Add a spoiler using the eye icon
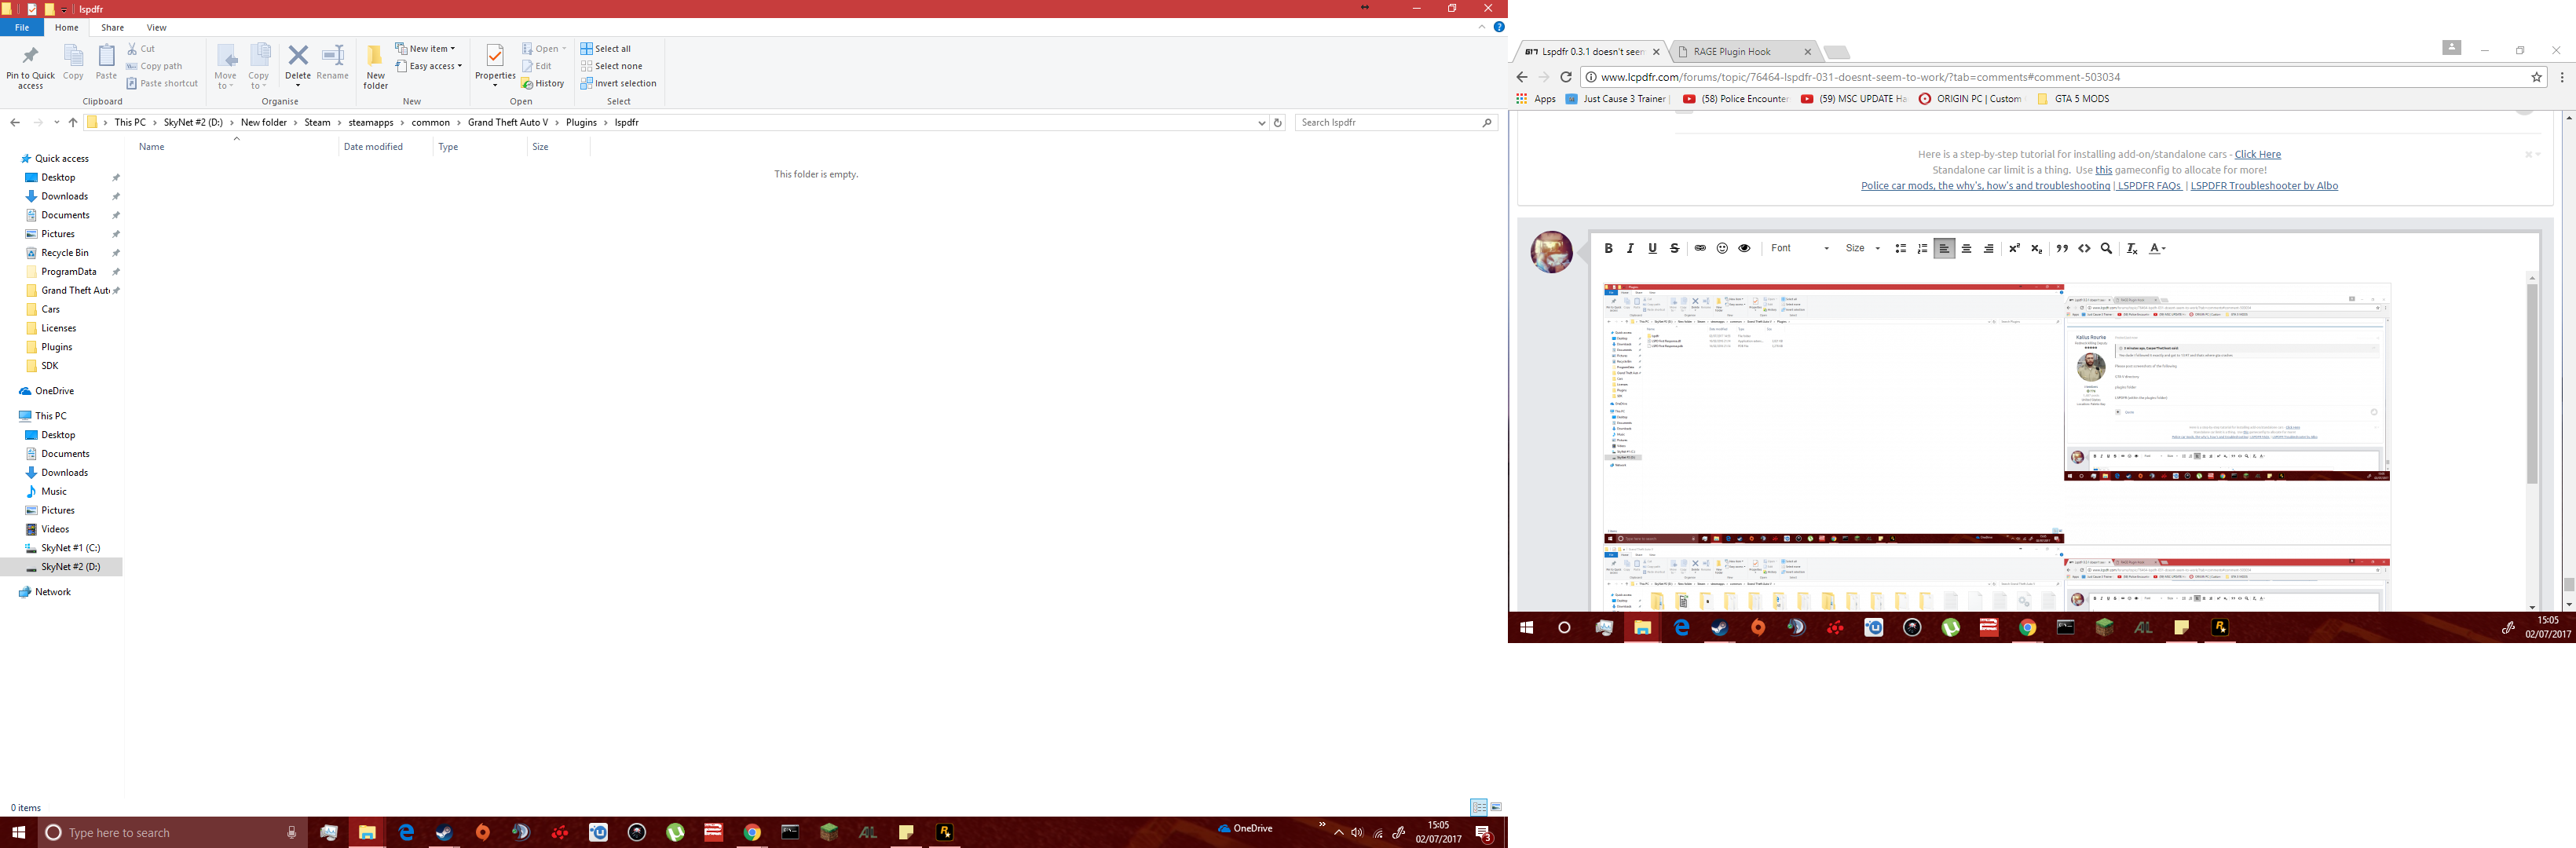Viewport: 2576px width, 848px height. coord(1744,249)
